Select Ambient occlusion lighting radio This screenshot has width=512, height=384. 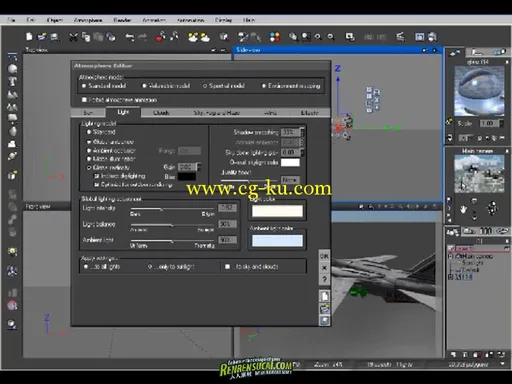[89, 151]
